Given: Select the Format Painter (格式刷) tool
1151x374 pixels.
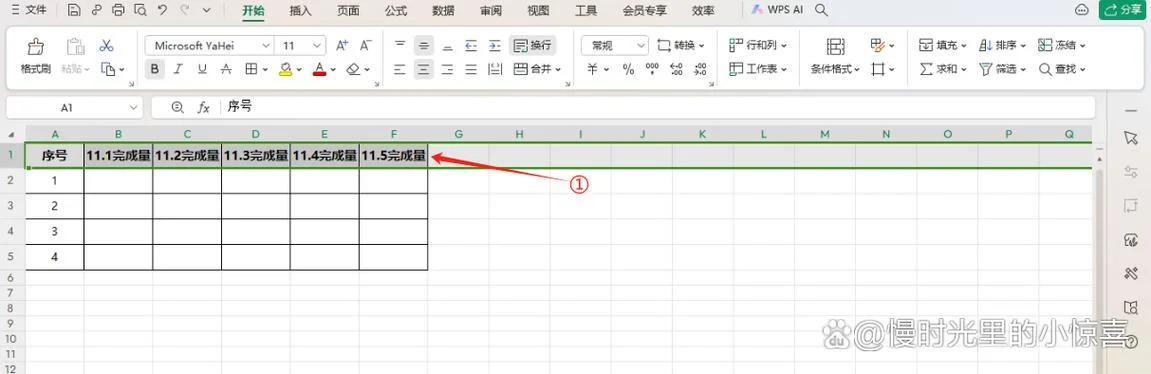Looking at the screenshot, I should coord(35,56).
